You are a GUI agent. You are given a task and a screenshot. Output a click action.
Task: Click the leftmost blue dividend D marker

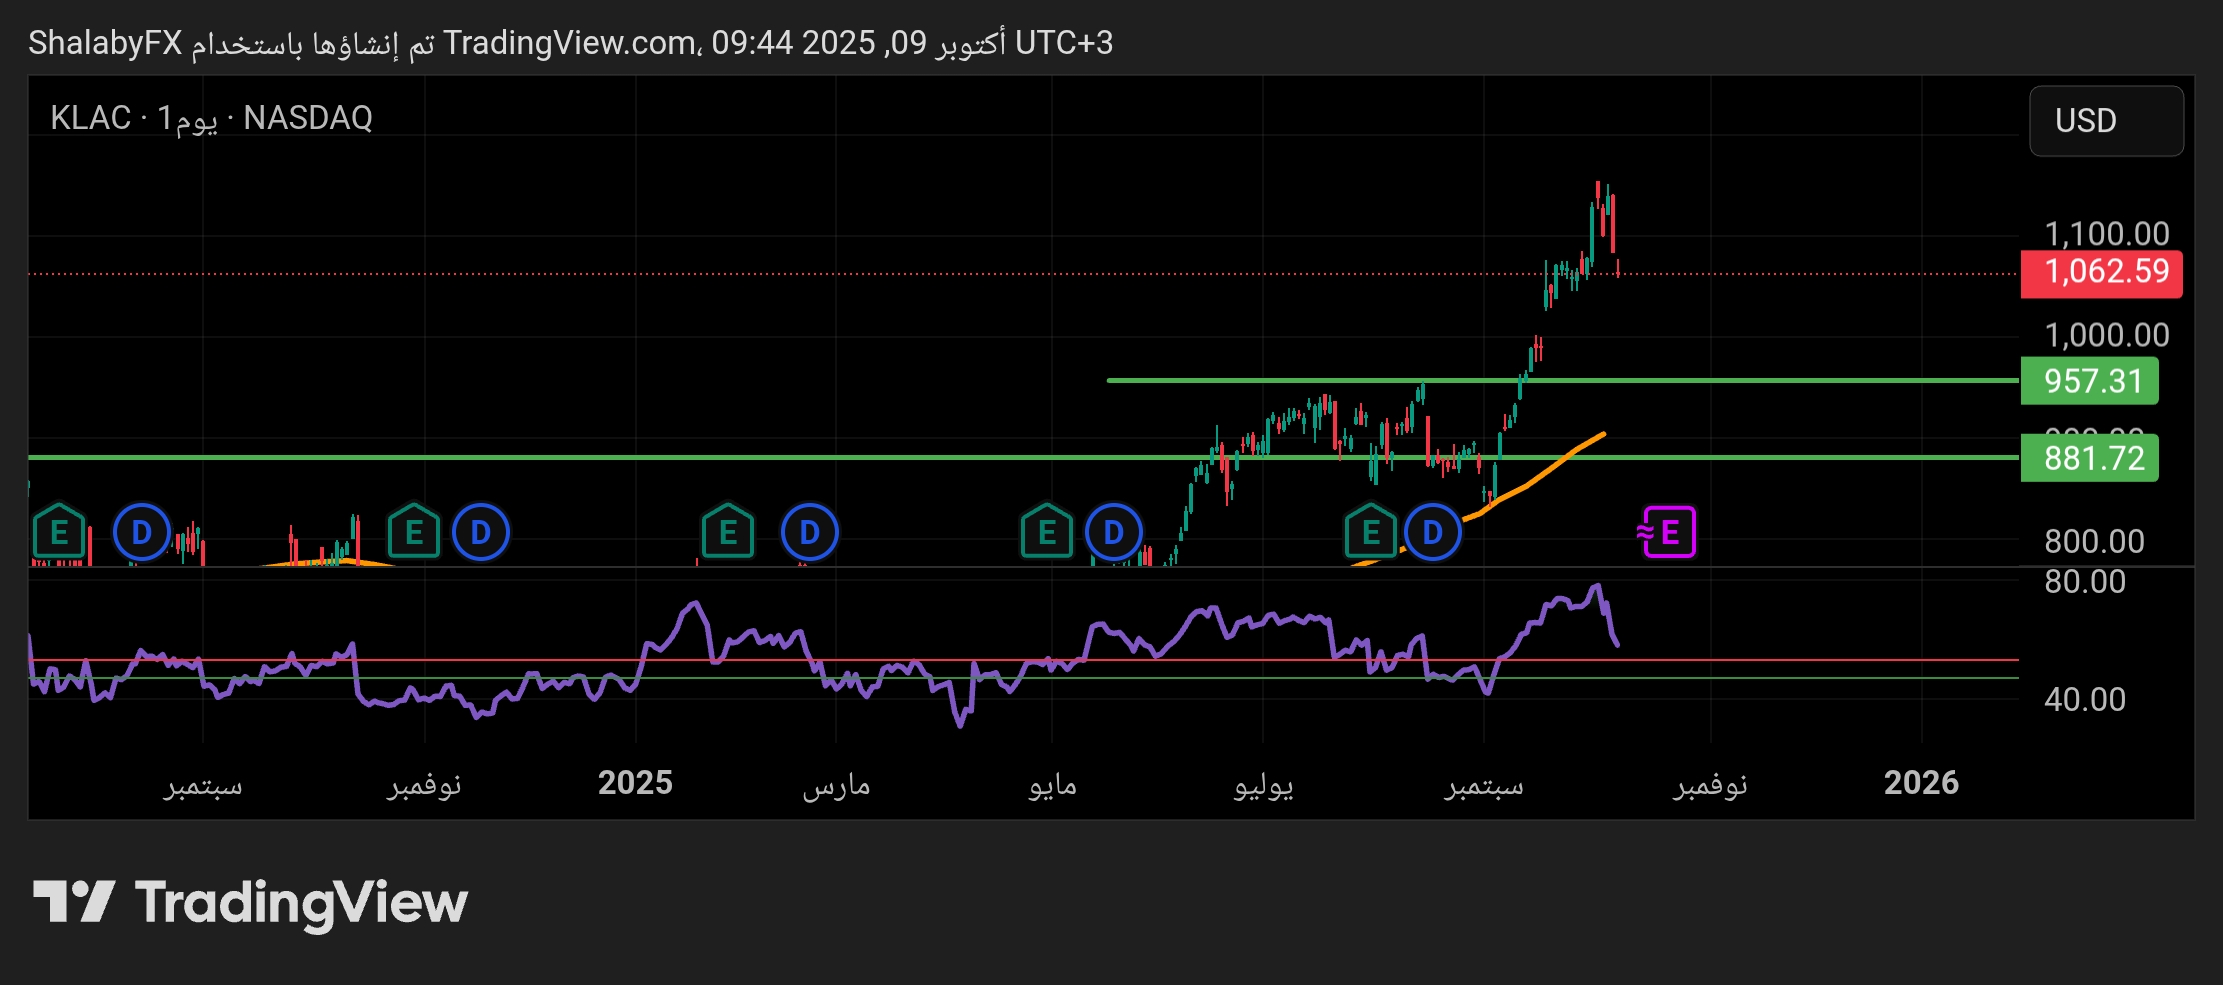click(142, 532)
